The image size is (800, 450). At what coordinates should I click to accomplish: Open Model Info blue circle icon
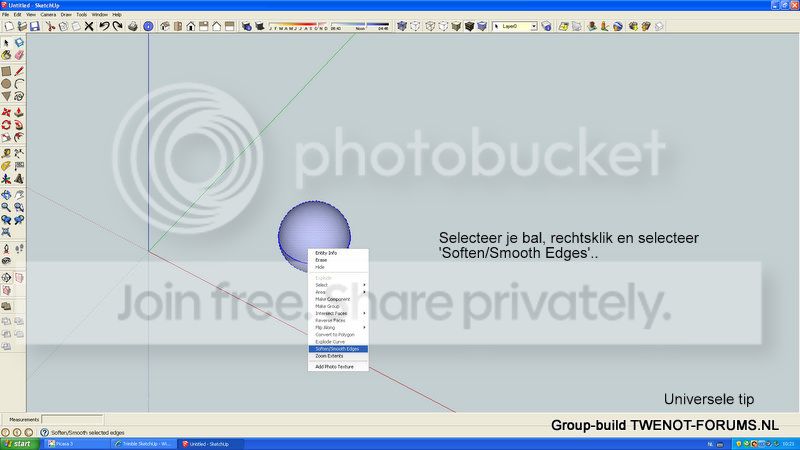pyautogui.click(x=148, y=26)
